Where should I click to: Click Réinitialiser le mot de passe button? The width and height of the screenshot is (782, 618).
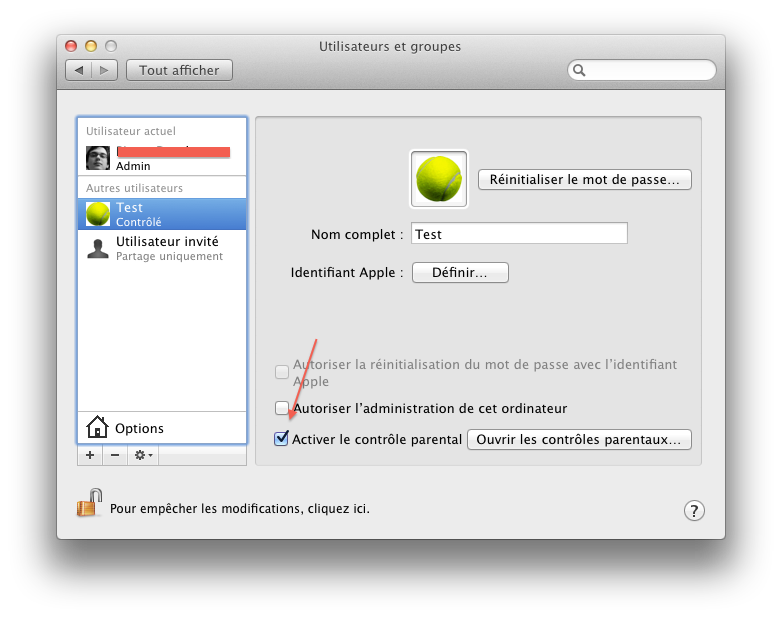pyautogui.click(x=585, y=180)
